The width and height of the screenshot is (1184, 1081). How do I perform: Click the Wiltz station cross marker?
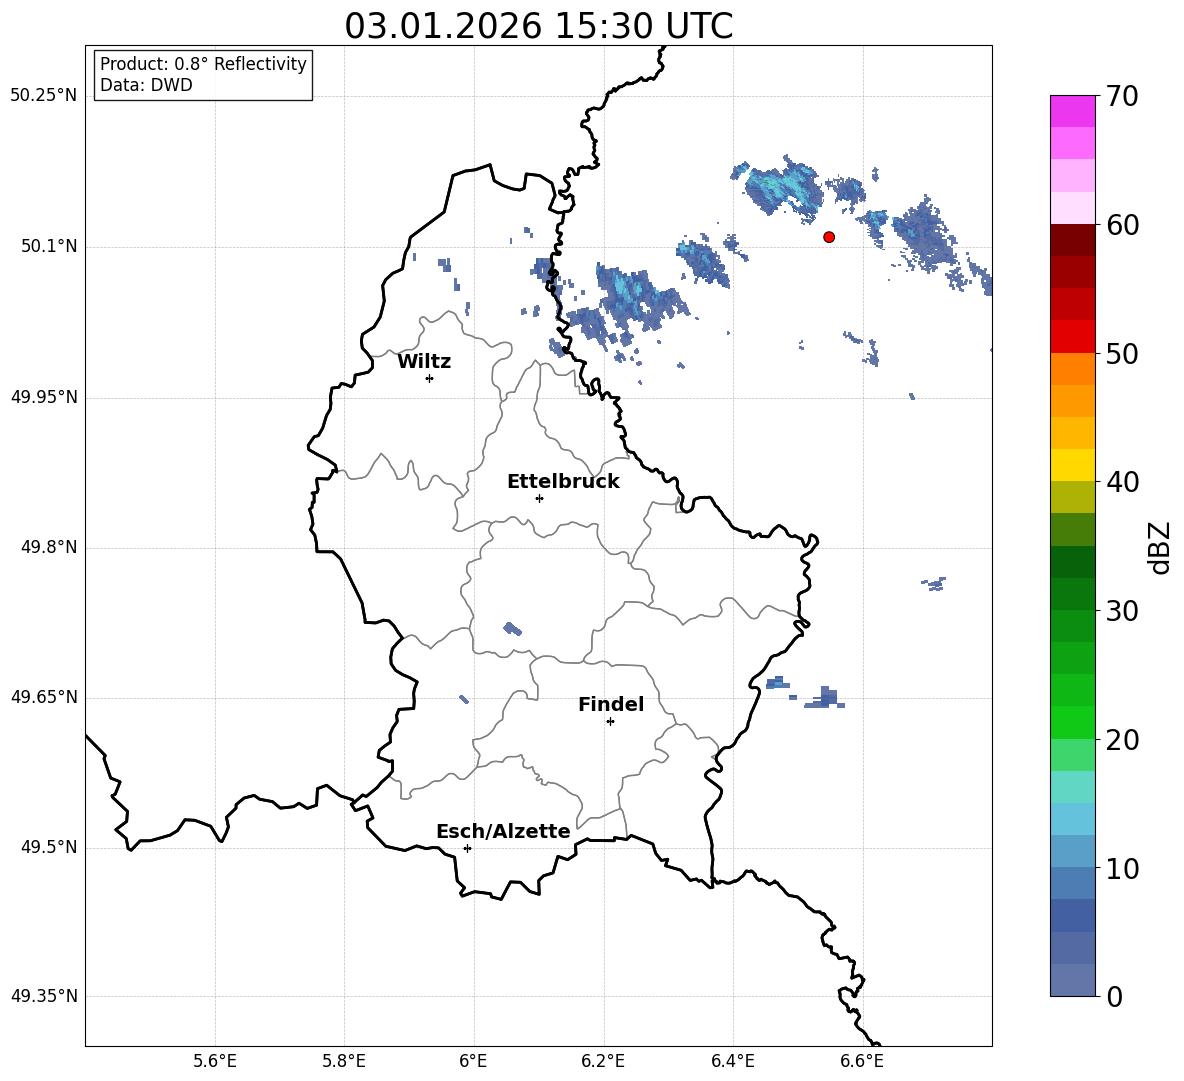click(430, 378)
